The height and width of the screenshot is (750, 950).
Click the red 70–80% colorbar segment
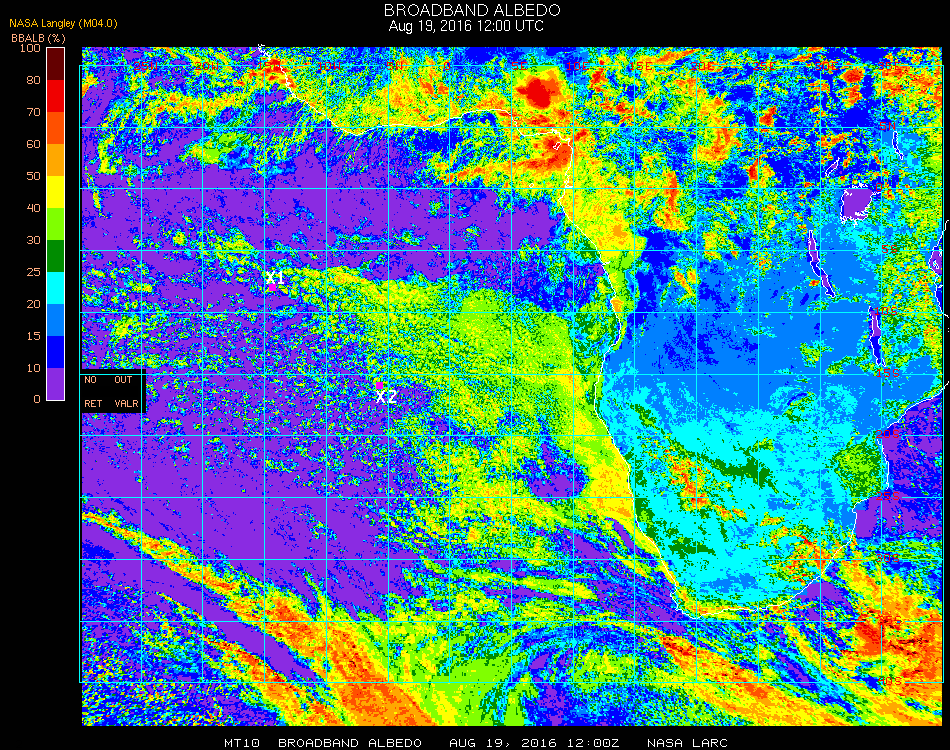tap(56, 96)
